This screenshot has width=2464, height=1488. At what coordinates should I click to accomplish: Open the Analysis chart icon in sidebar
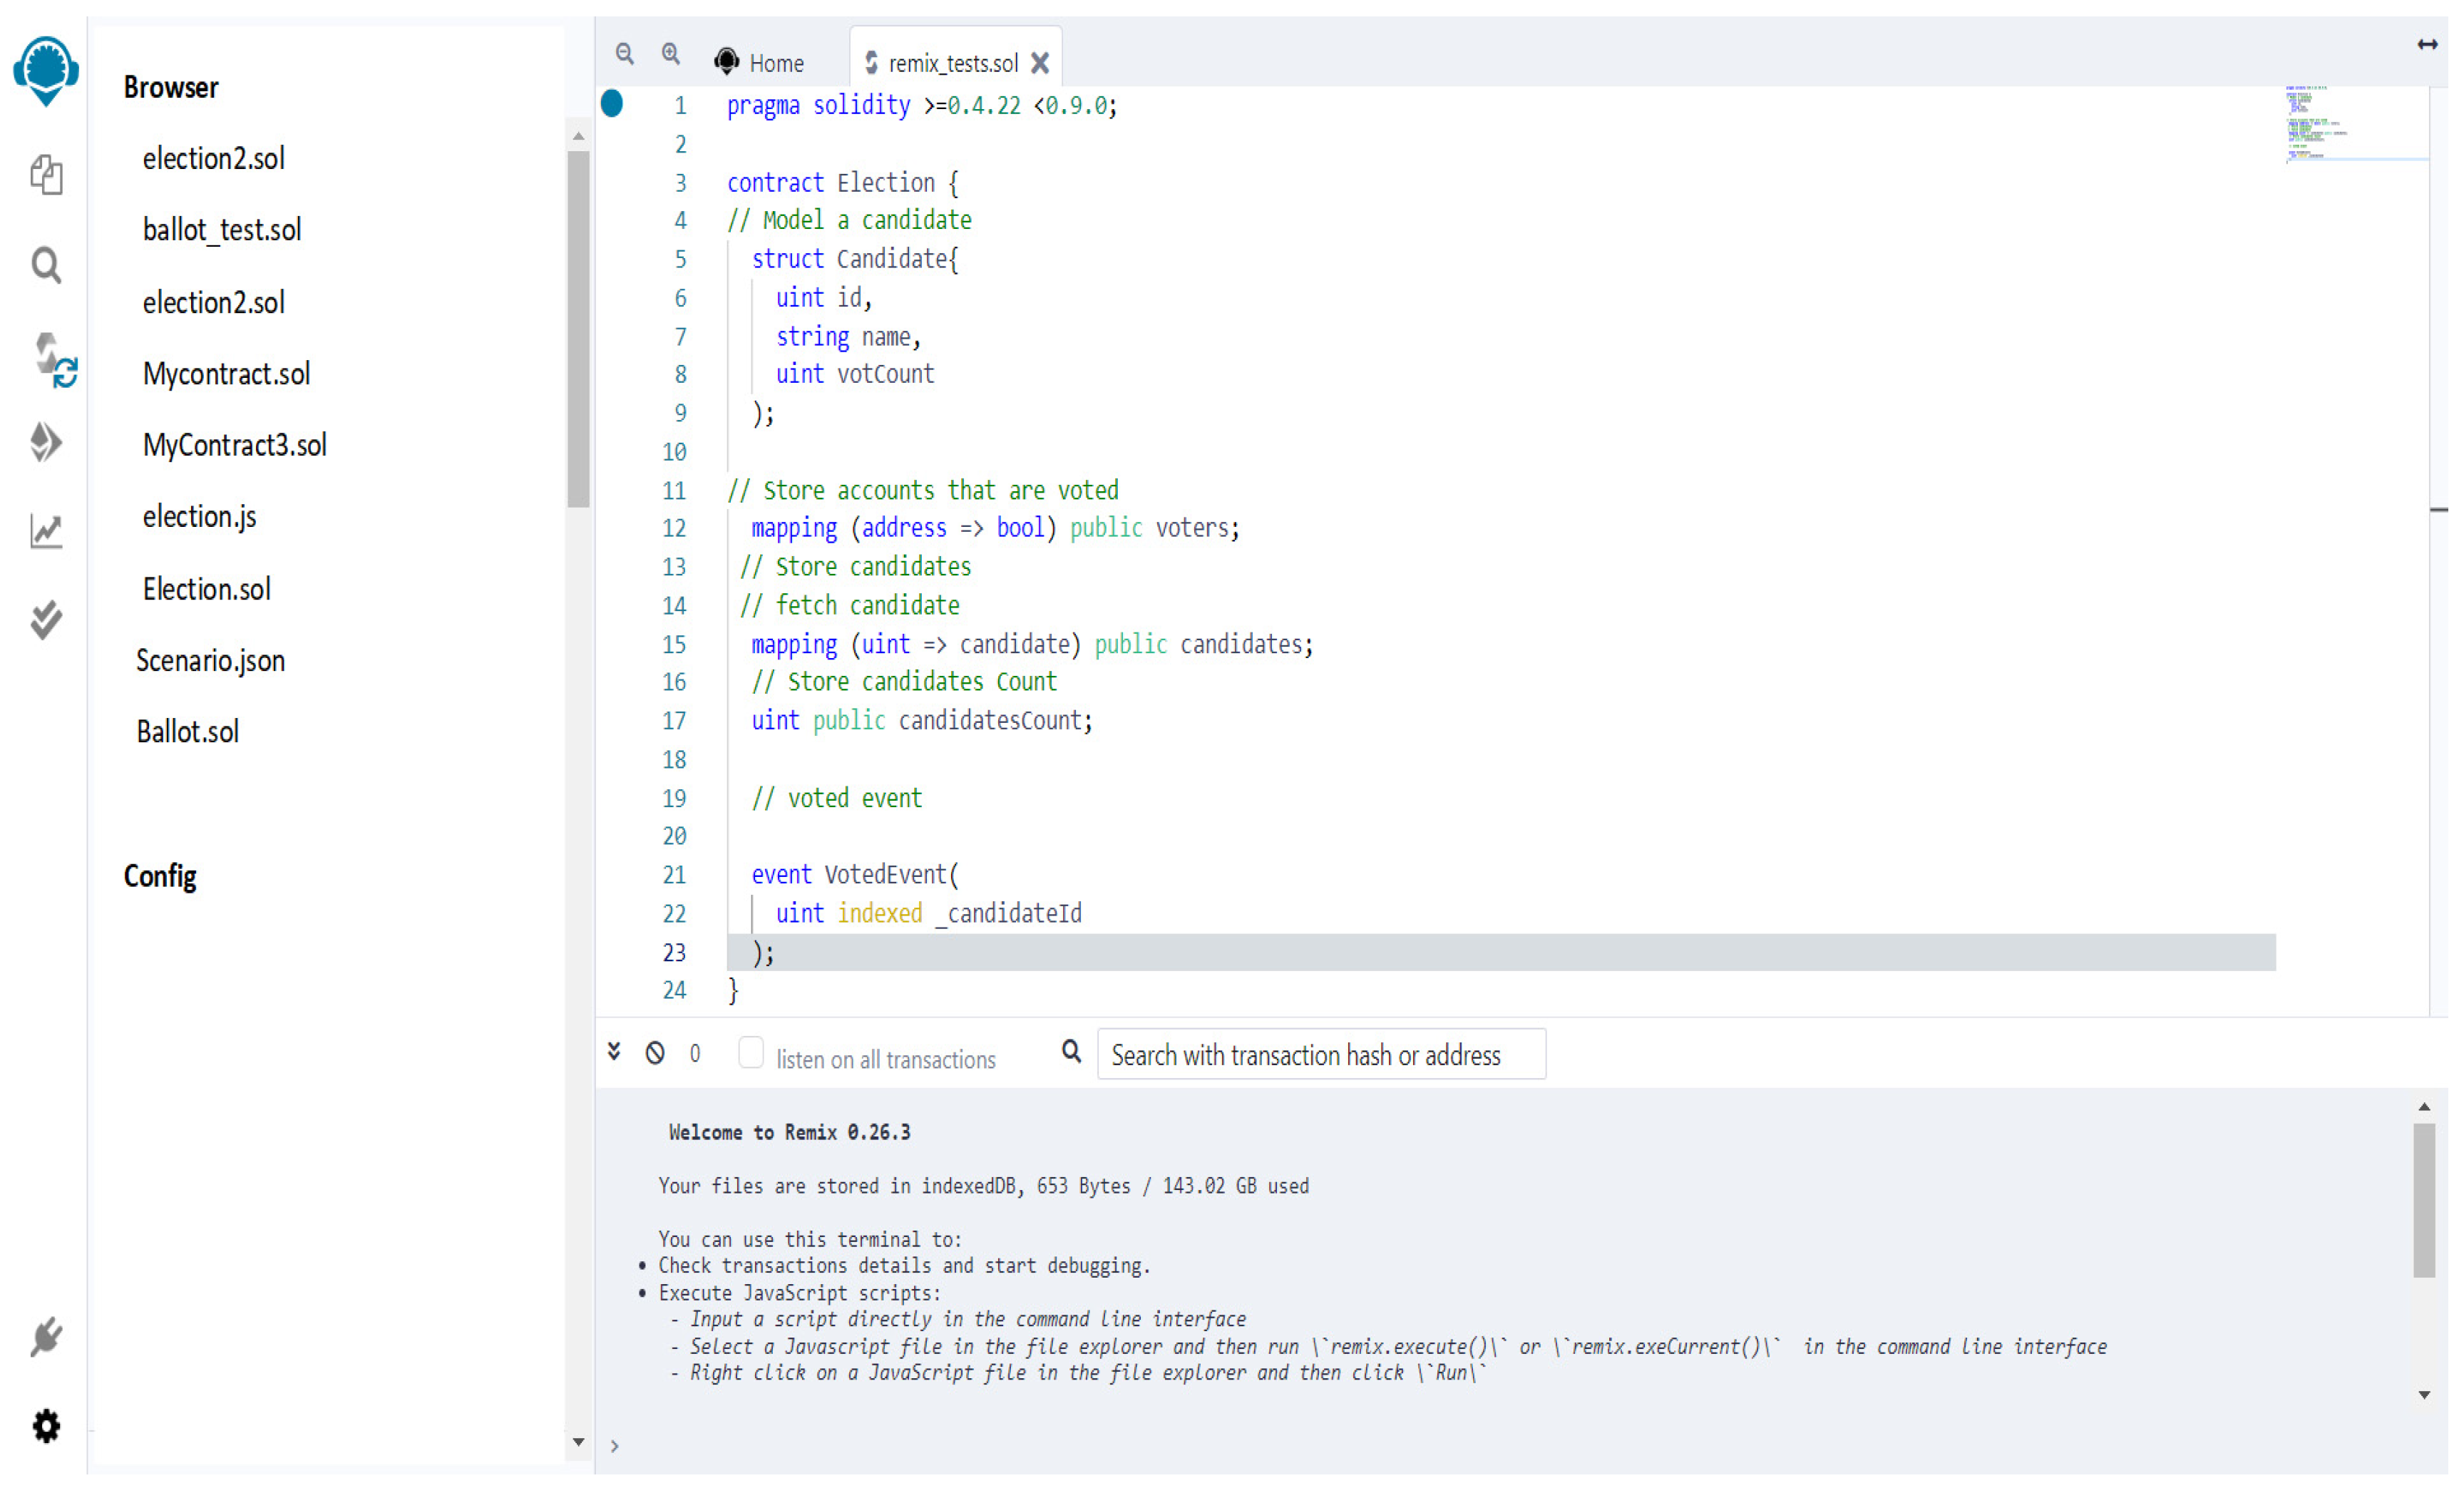click(46, 531)
